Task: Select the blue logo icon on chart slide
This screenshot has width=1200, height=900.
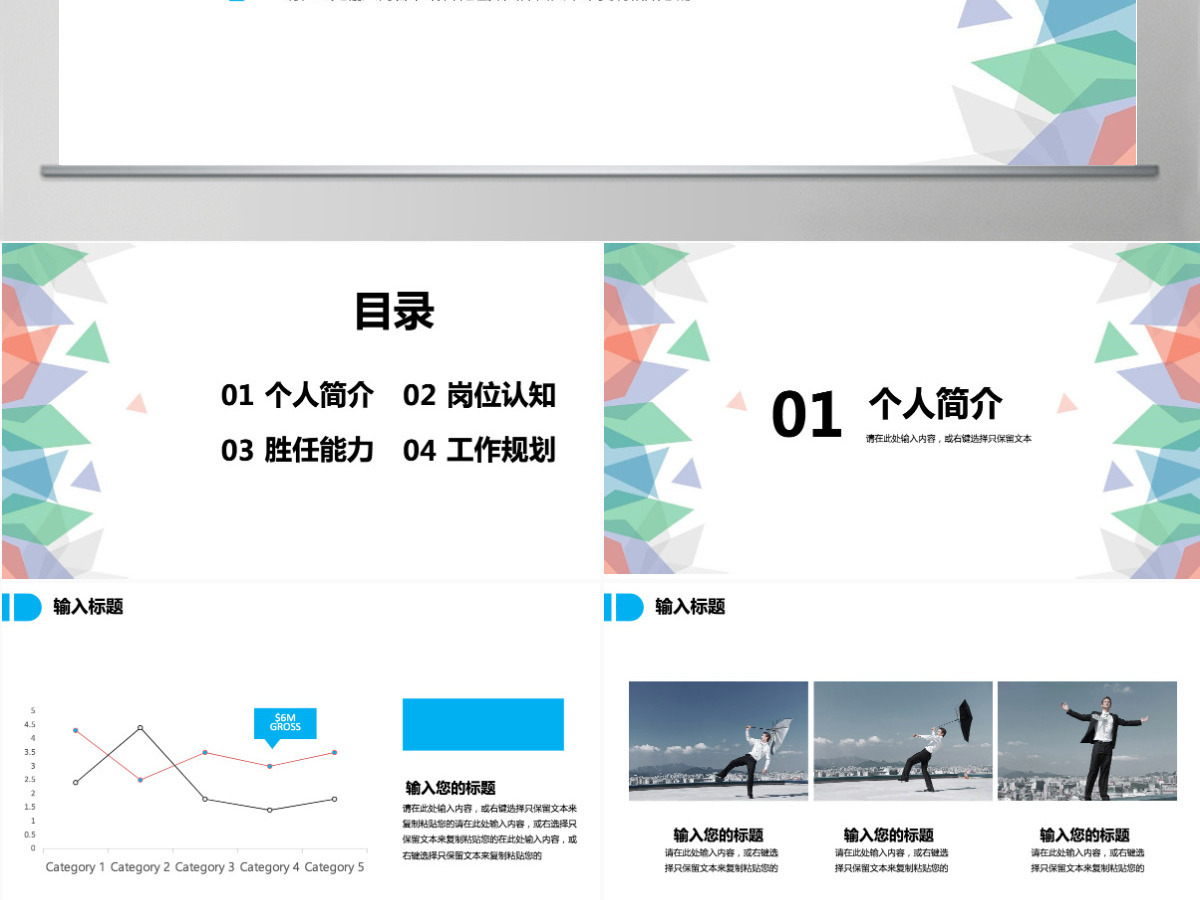Action: [x=21, y=607]
